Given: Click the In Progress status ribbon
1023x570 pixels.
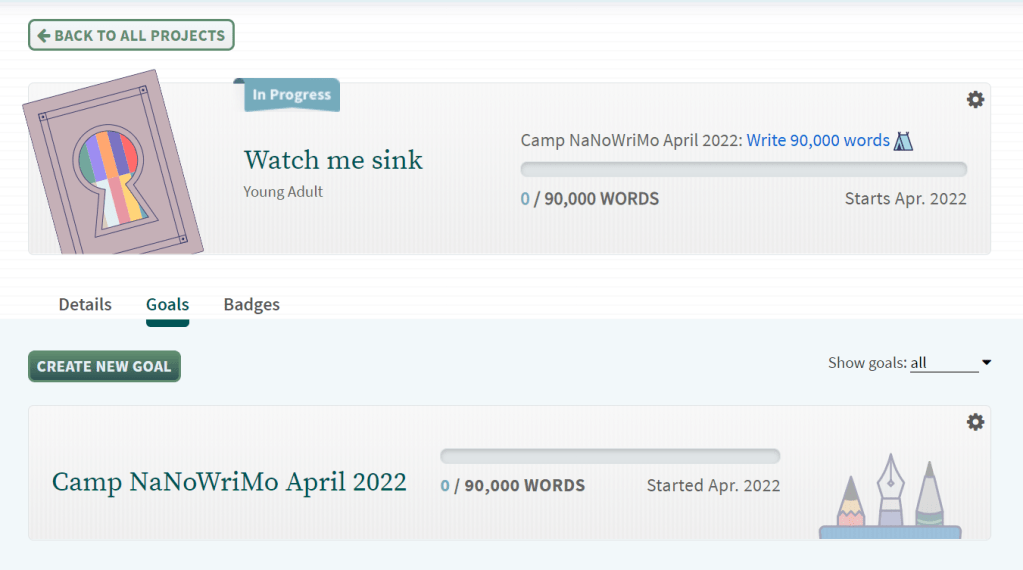Looking at the screenshot, I should click(290, 95).
